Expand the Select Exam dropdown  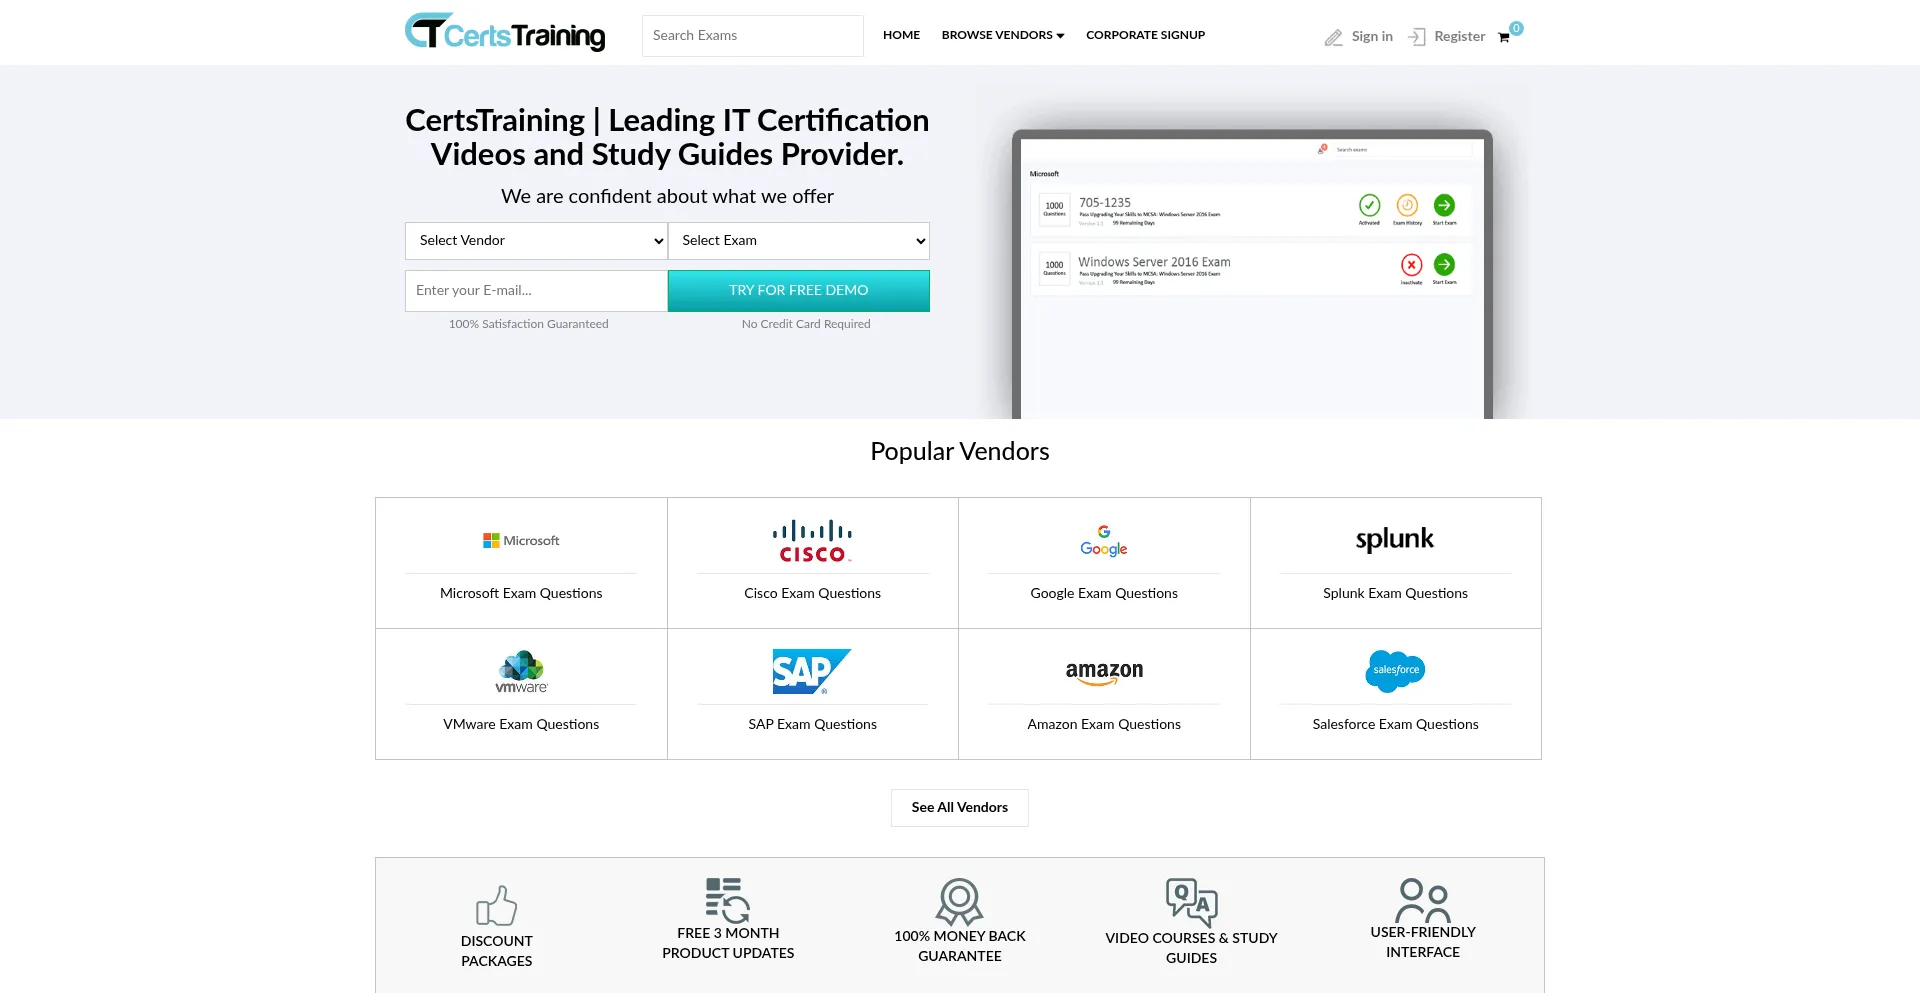pyautogui.click(x=798, y=241)
